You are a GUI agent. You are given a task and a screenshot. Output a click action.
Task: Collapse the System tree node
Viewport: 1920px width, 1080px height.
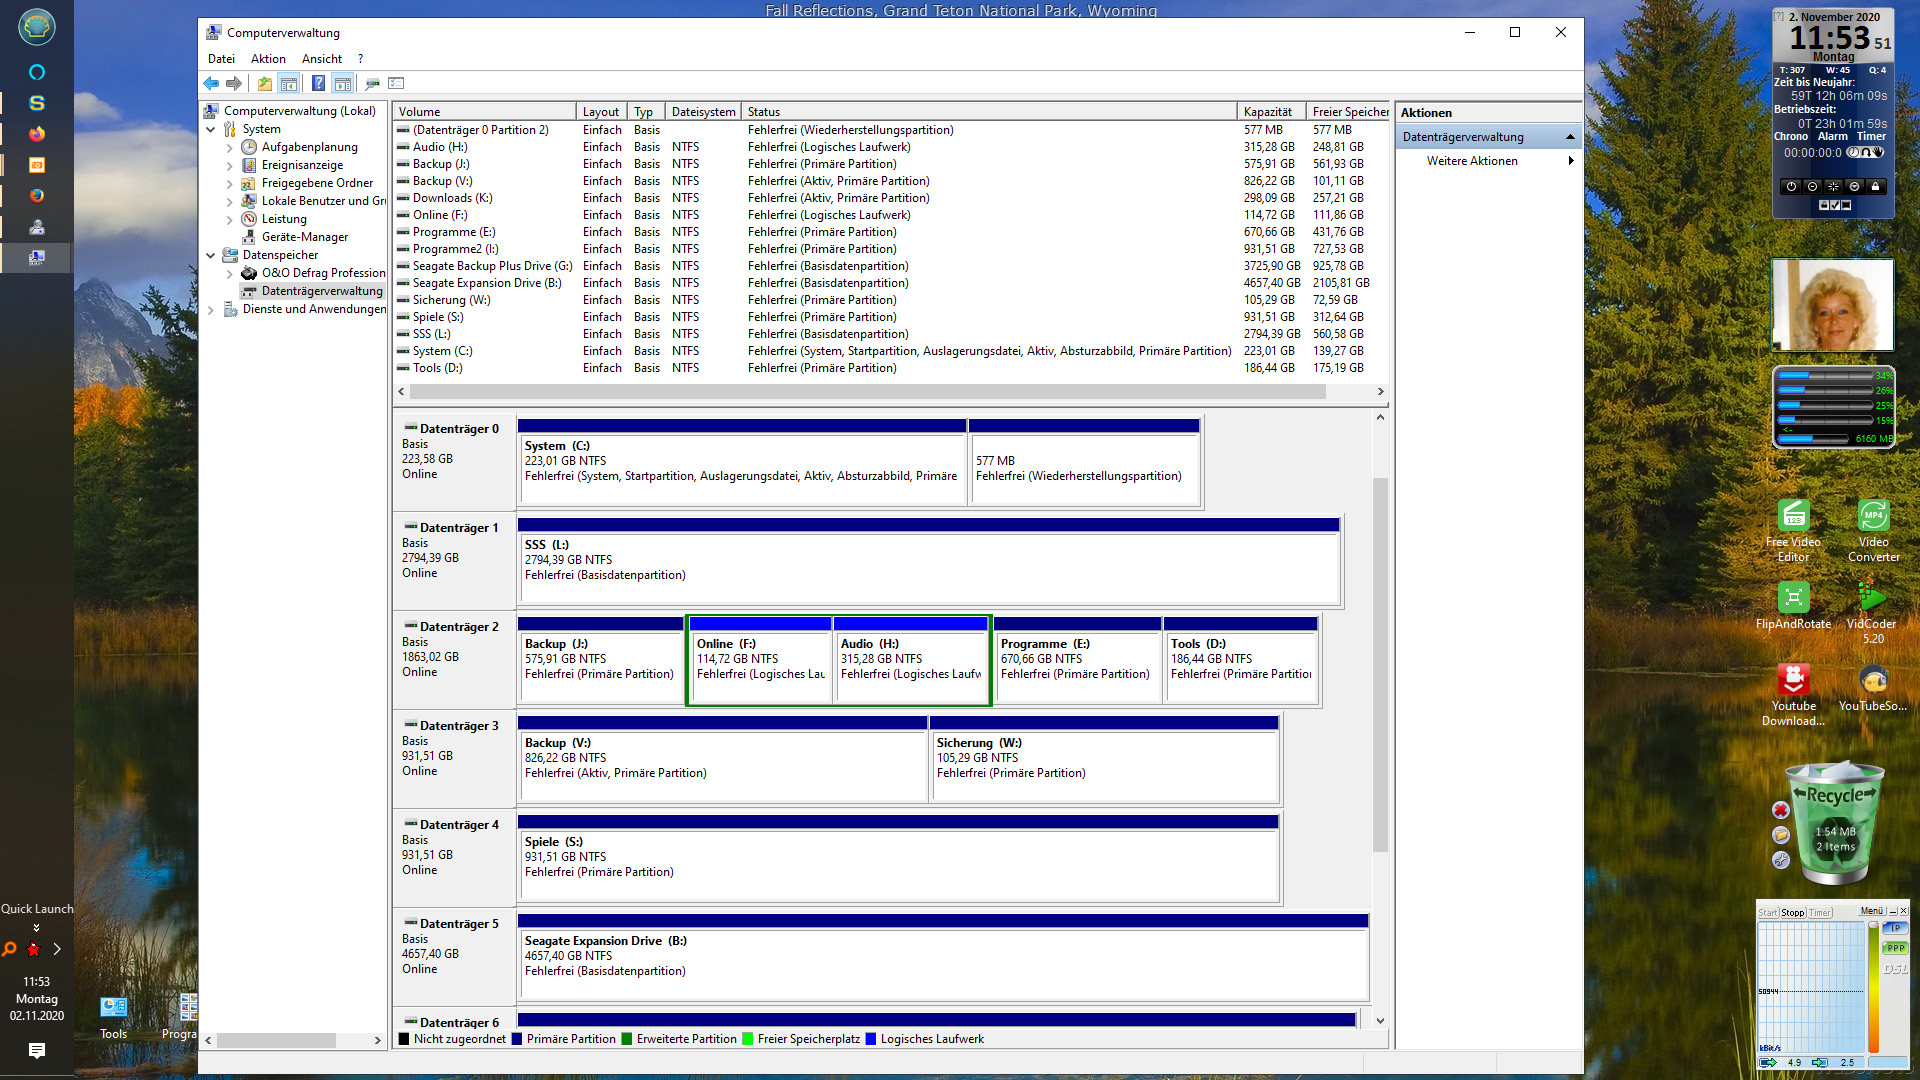(x=211, y=129)
